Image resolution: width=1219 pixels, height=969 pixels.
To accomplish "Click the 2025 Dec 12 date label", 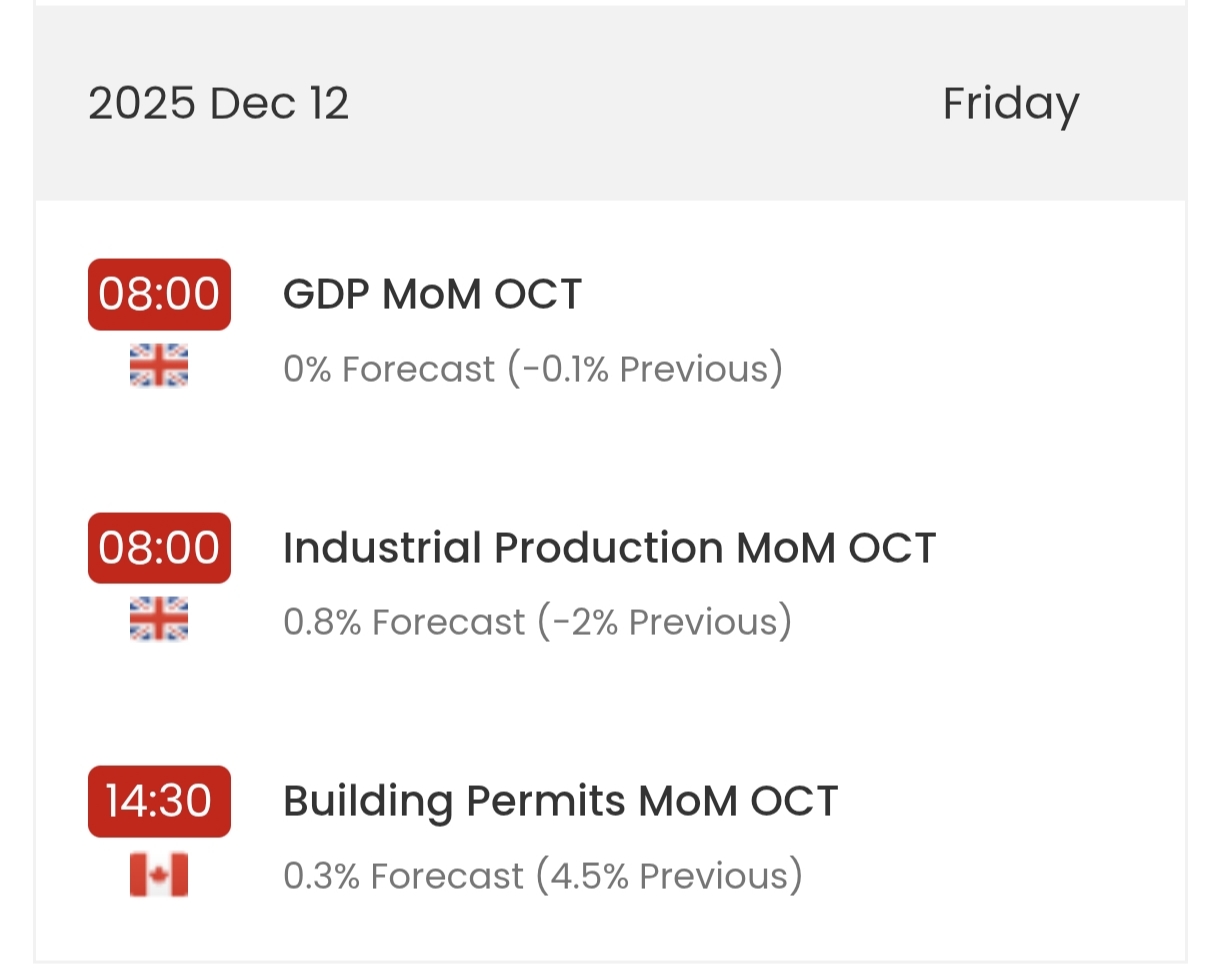I will pos(219,103).
